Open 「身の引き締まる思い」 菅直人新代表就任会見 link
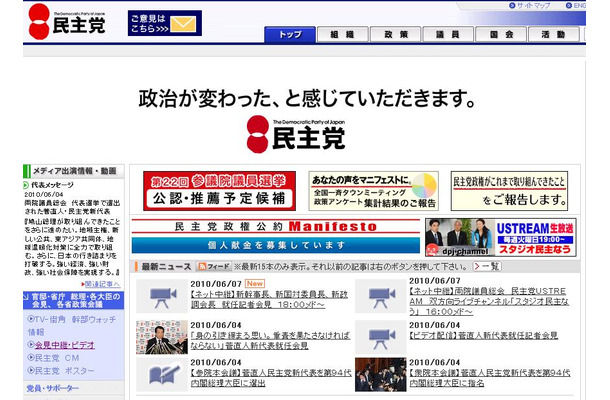 point(270,340)
